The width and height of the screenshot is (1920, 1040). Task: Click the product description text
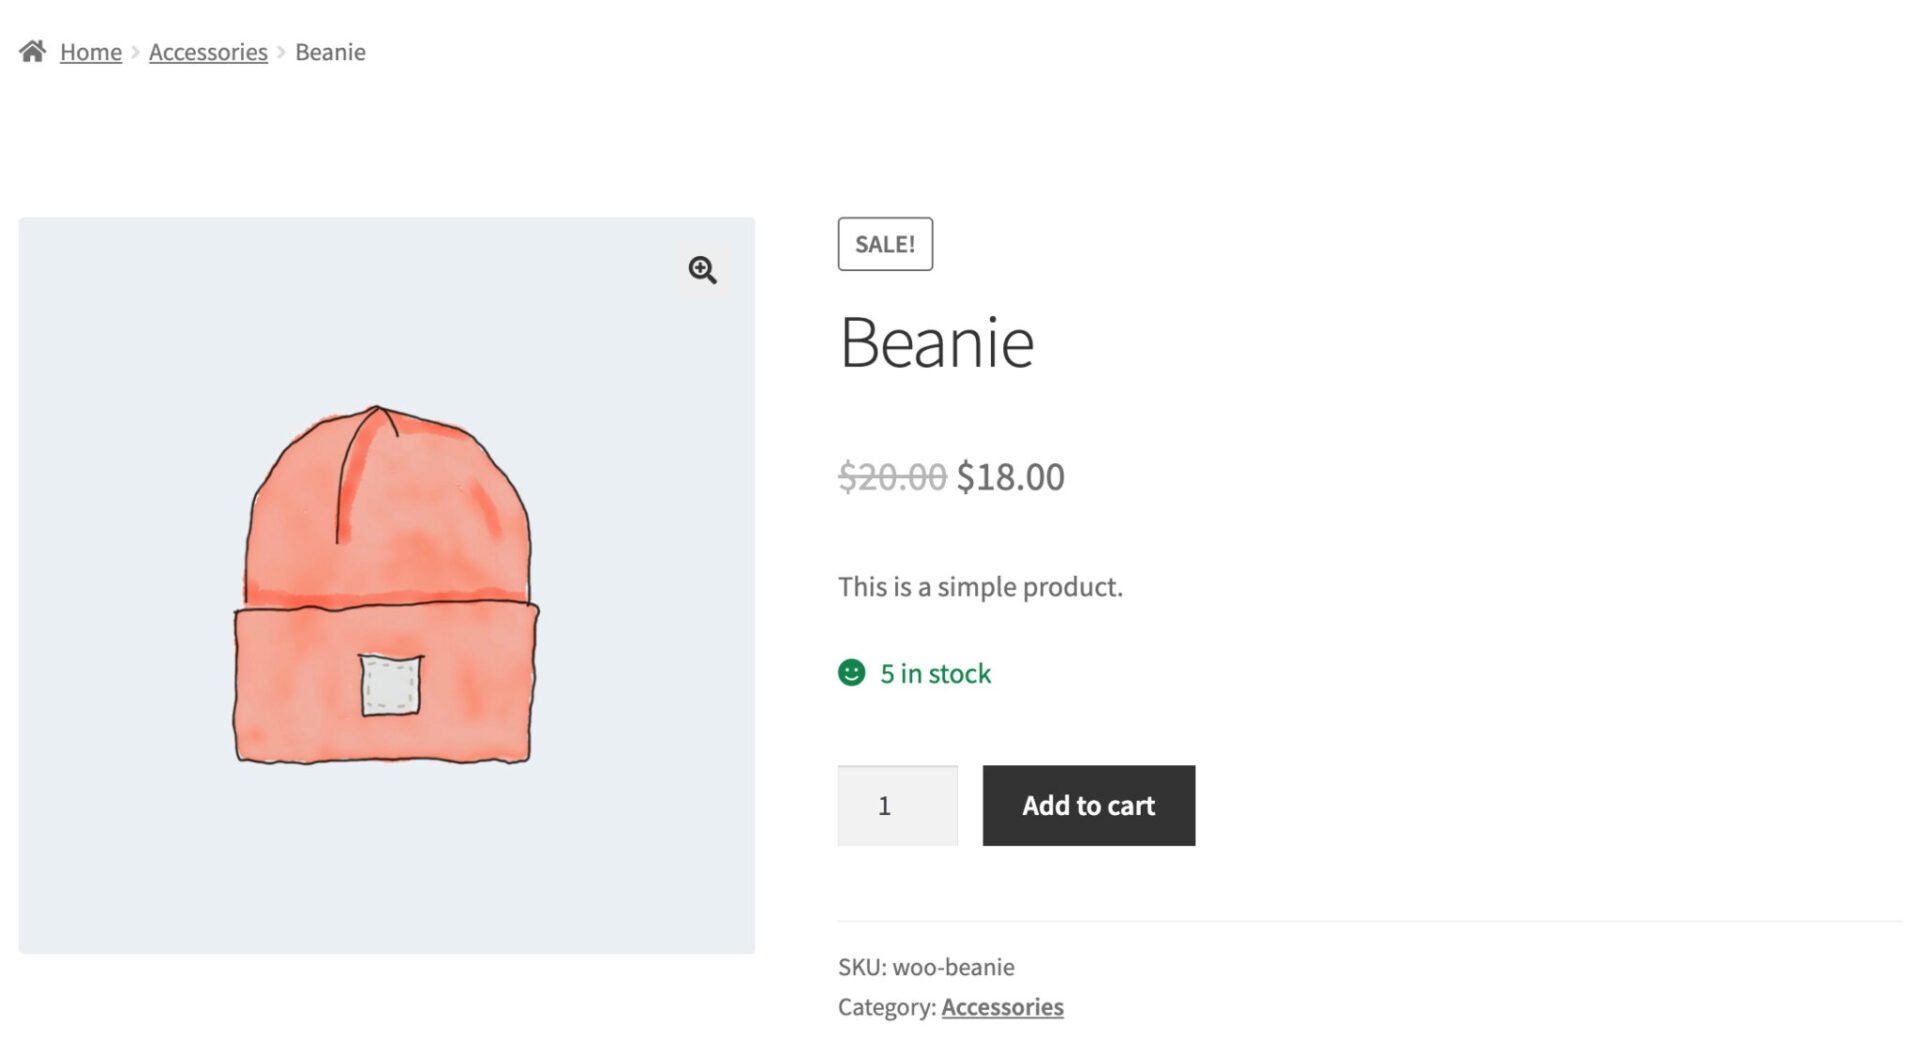click(x=980, y=587)
